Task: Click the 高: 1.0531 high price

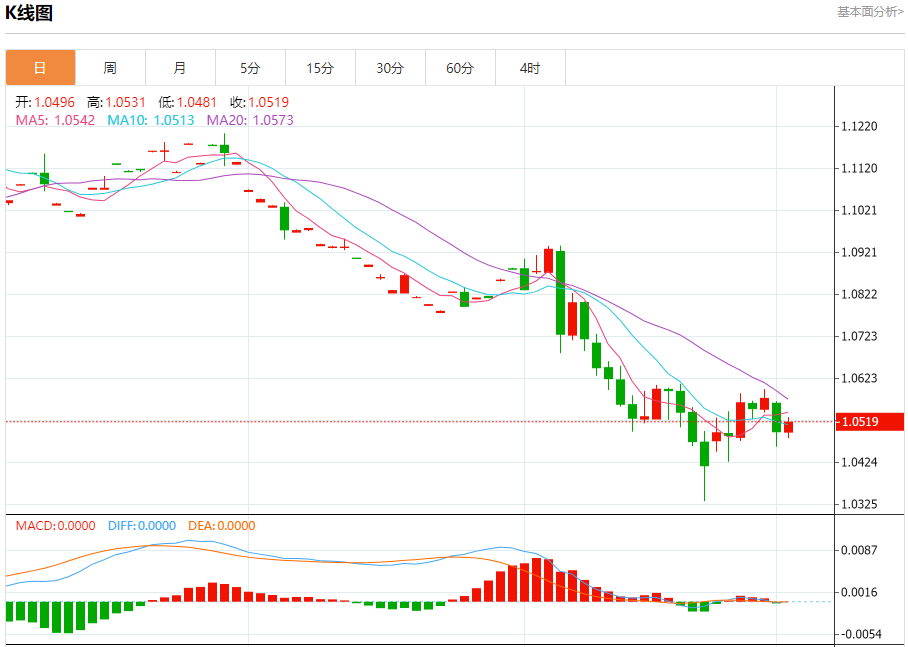Action: 116,103
